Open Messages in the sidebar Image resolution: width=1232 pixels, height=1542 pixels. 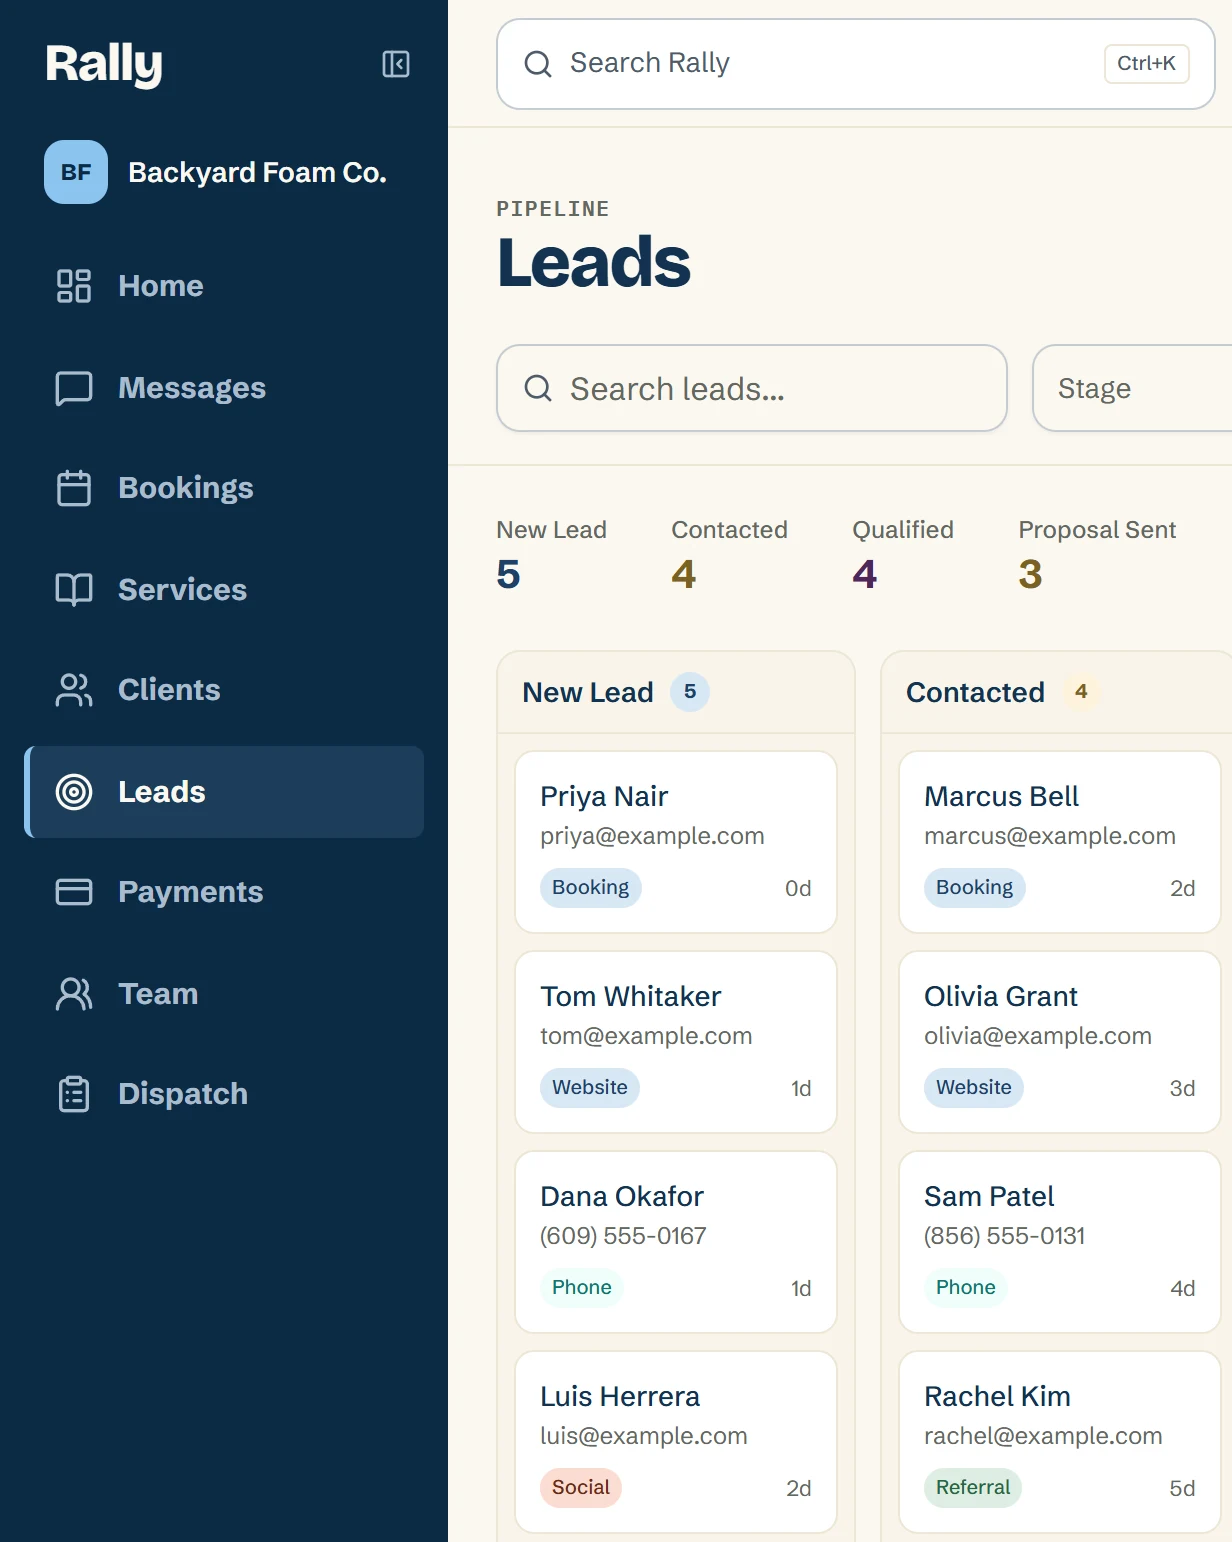pos(224,388)
